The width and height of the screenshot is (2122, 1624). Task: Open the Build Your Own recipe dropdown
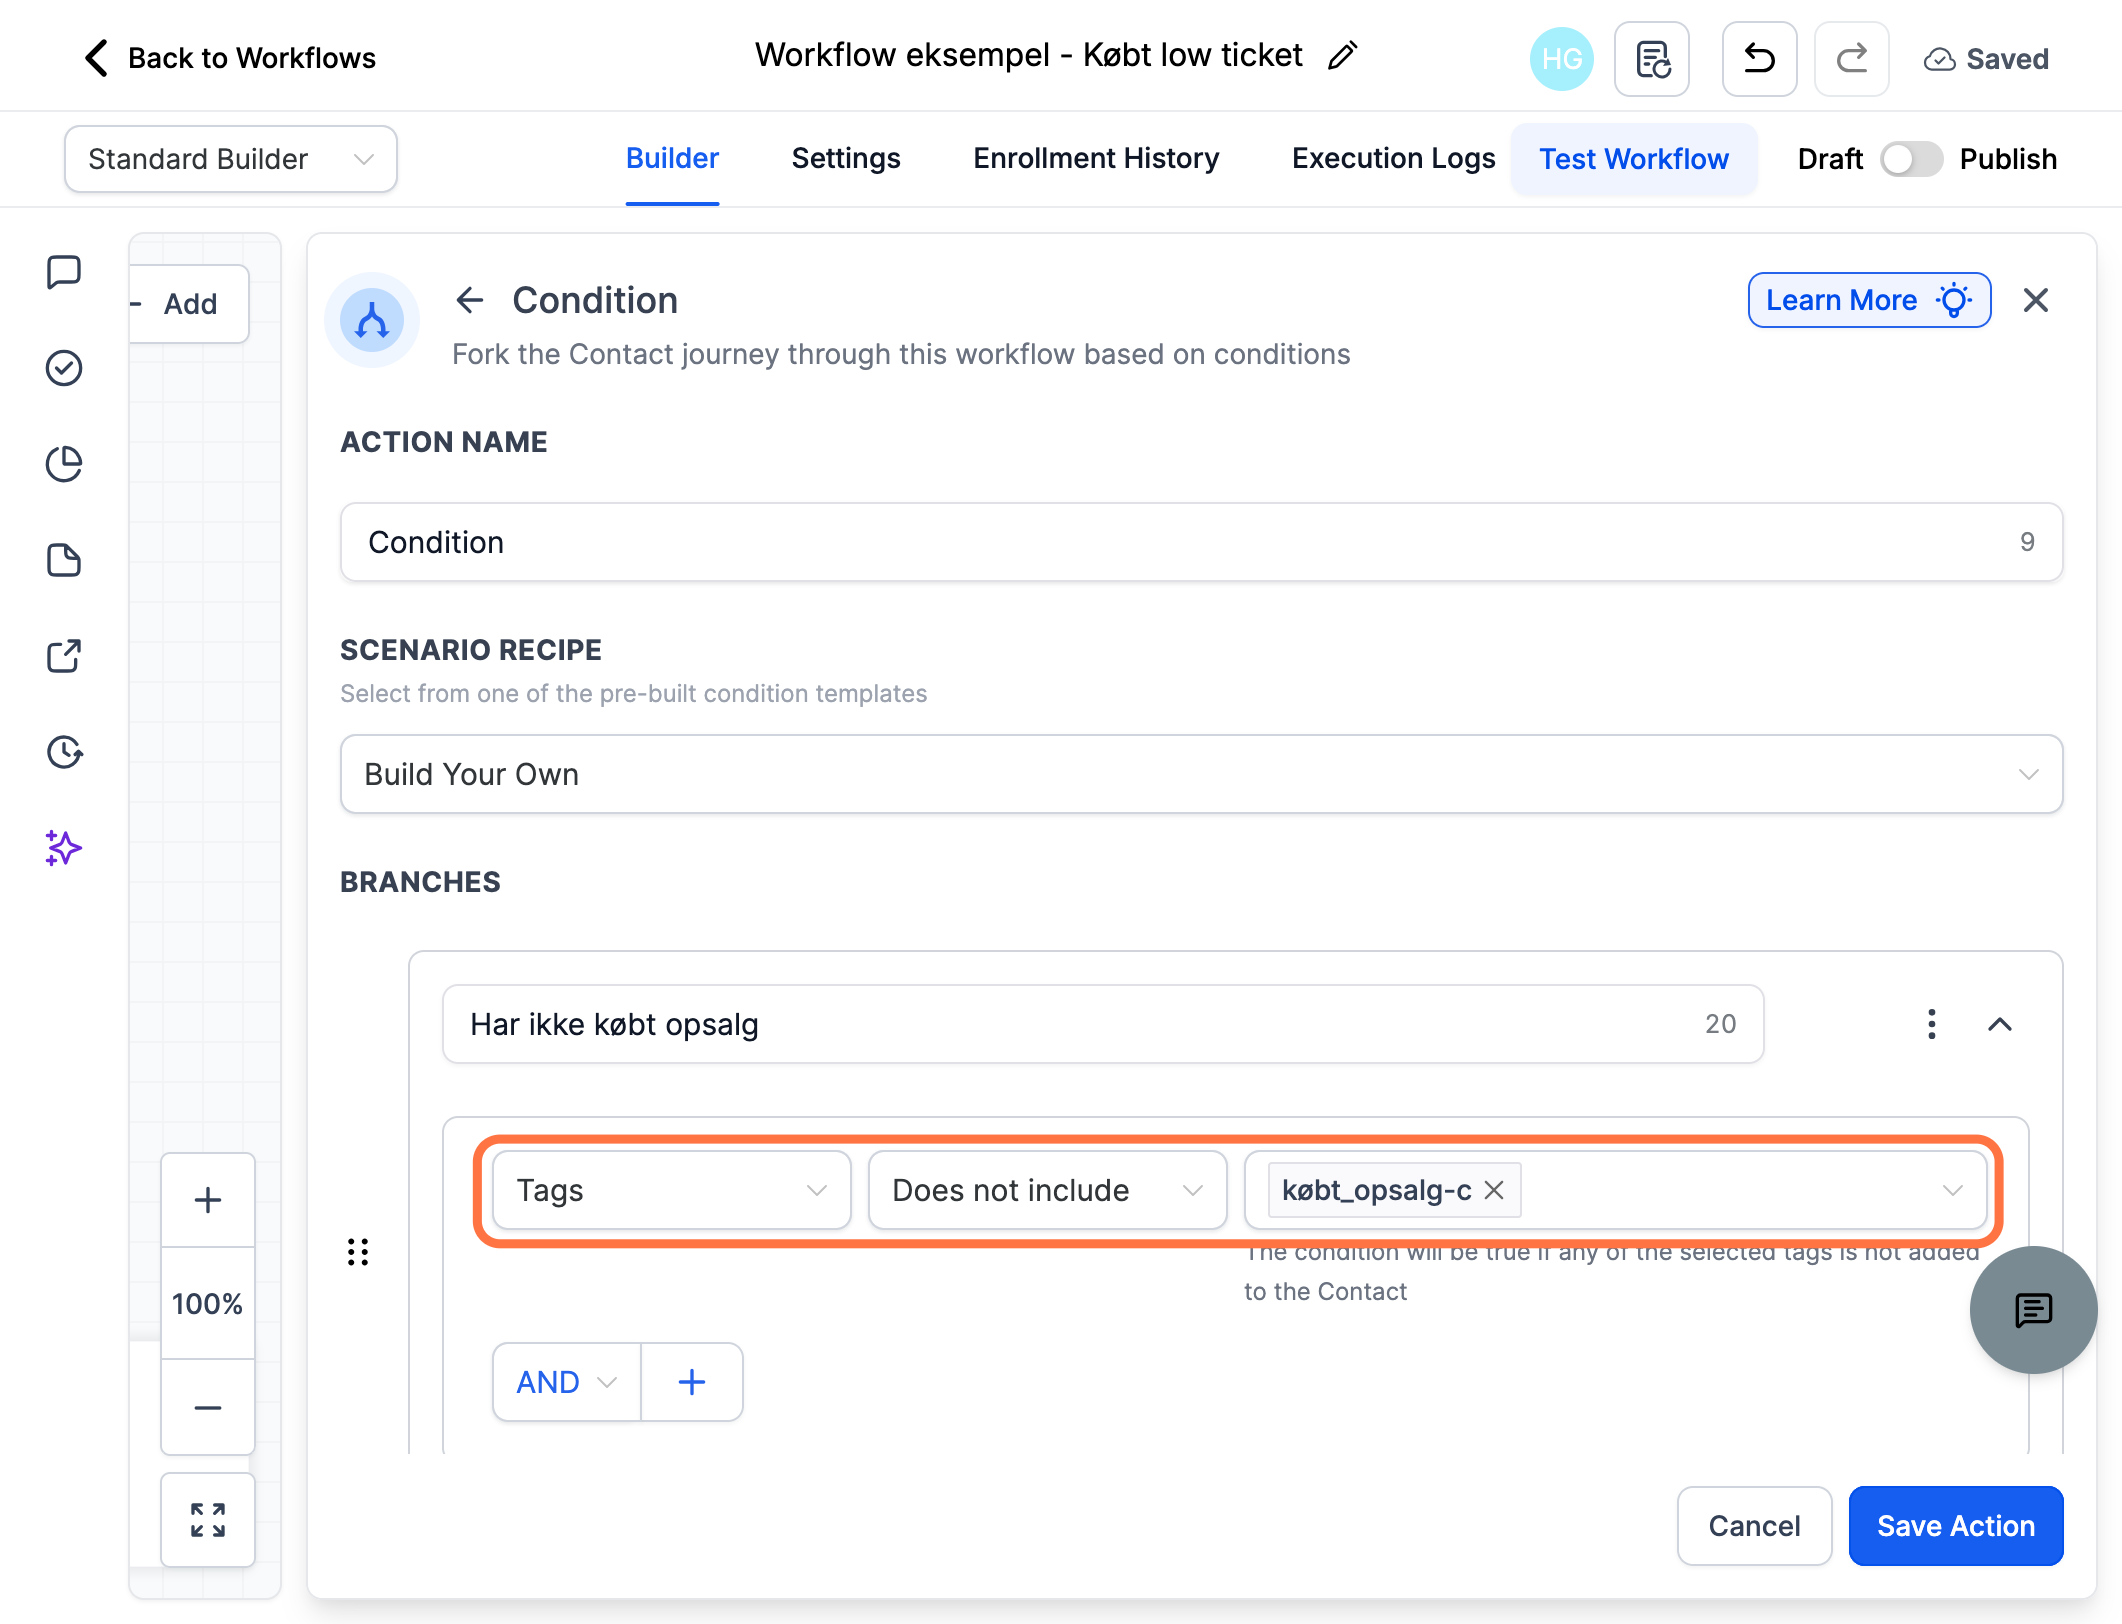click(1201, 774)
